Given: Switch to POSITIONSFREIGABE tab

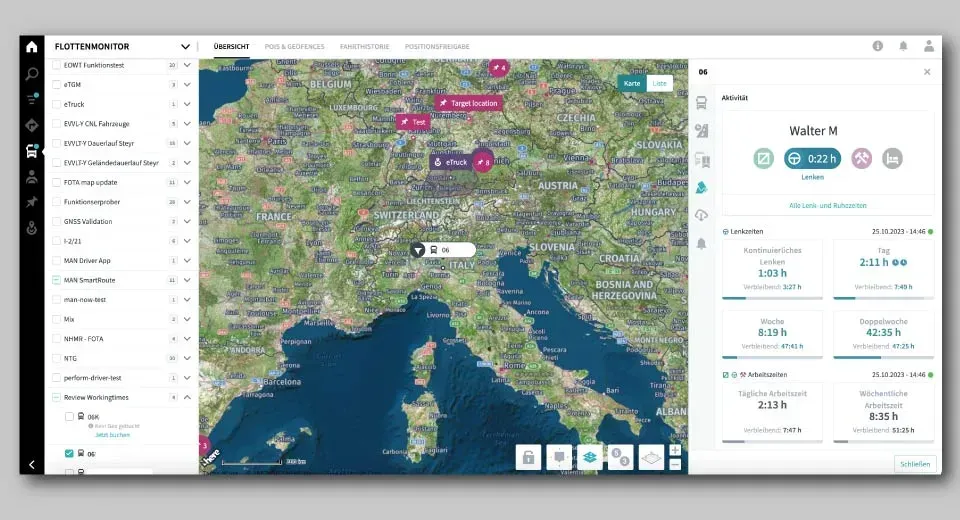Looking at the screenshot, I should 437,47.
